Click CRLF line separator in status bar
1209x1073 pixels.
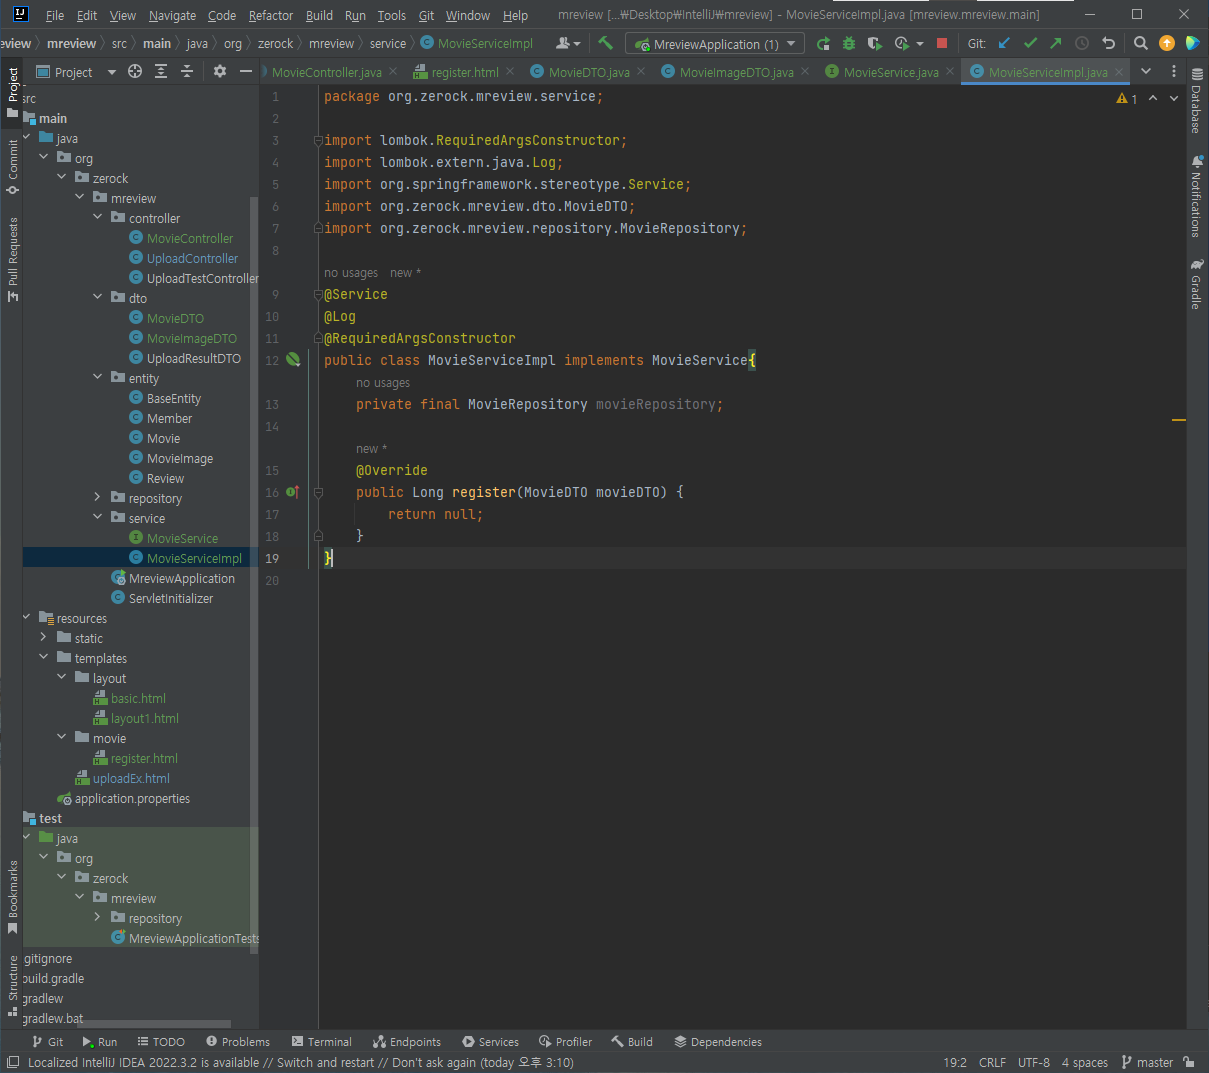(992, 1062)
